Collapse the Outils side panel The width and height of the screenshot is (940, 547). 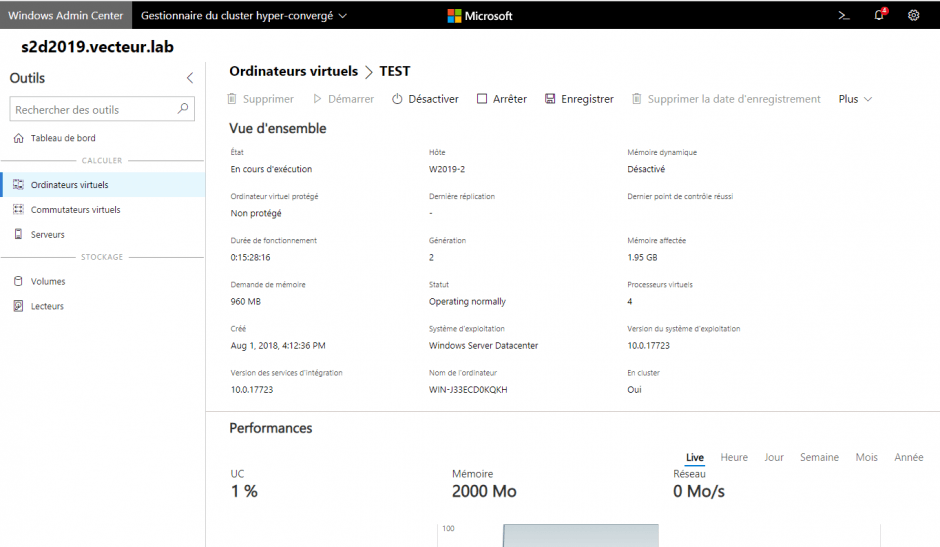190,78
